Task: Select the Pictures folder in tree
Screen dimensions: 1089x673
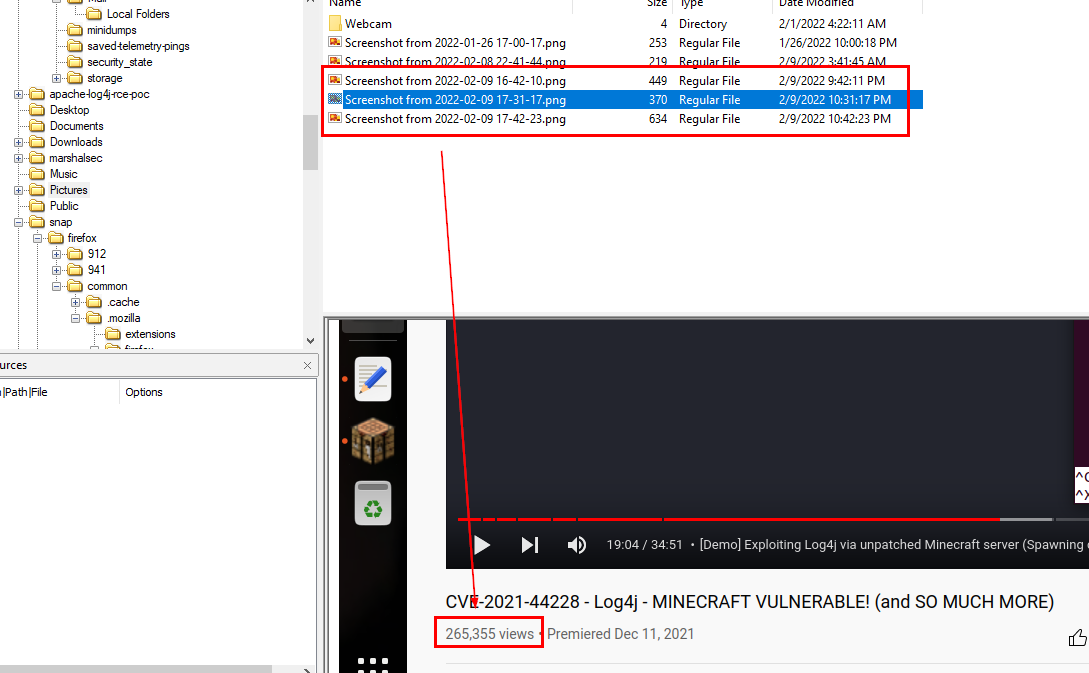Action: pos(68,190)
